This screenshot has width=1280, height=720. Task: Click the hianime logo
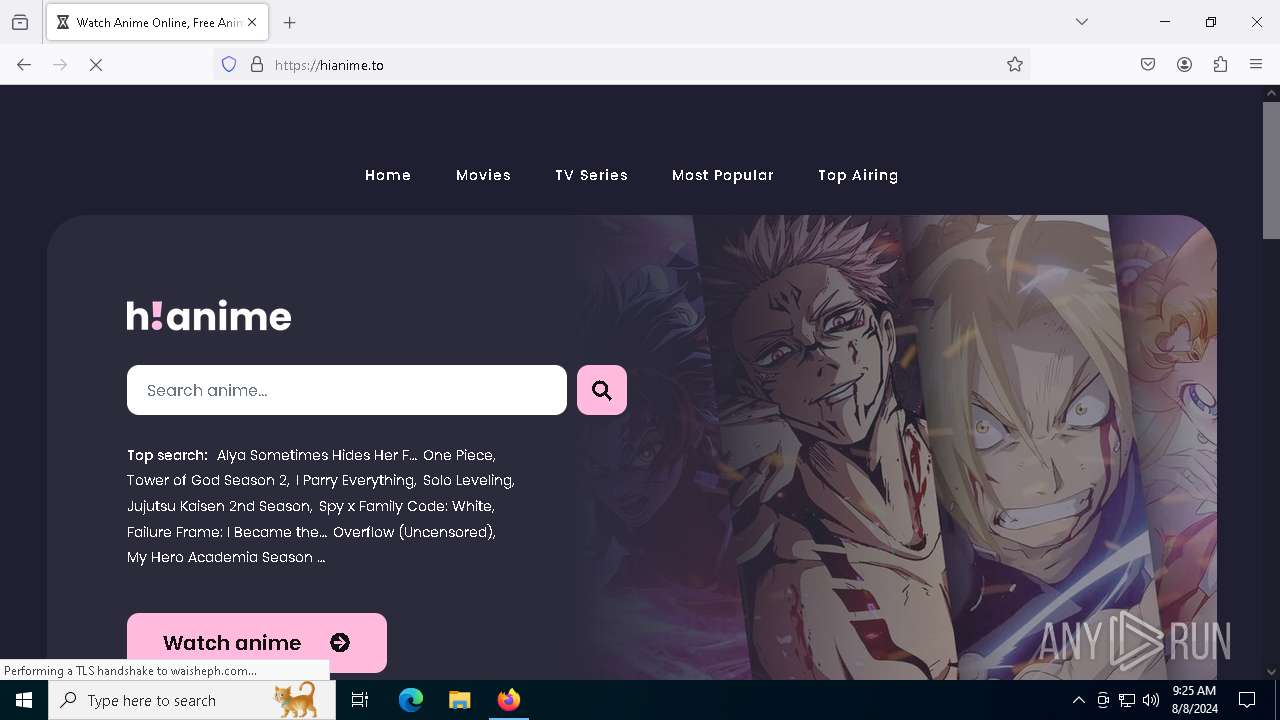209,316
